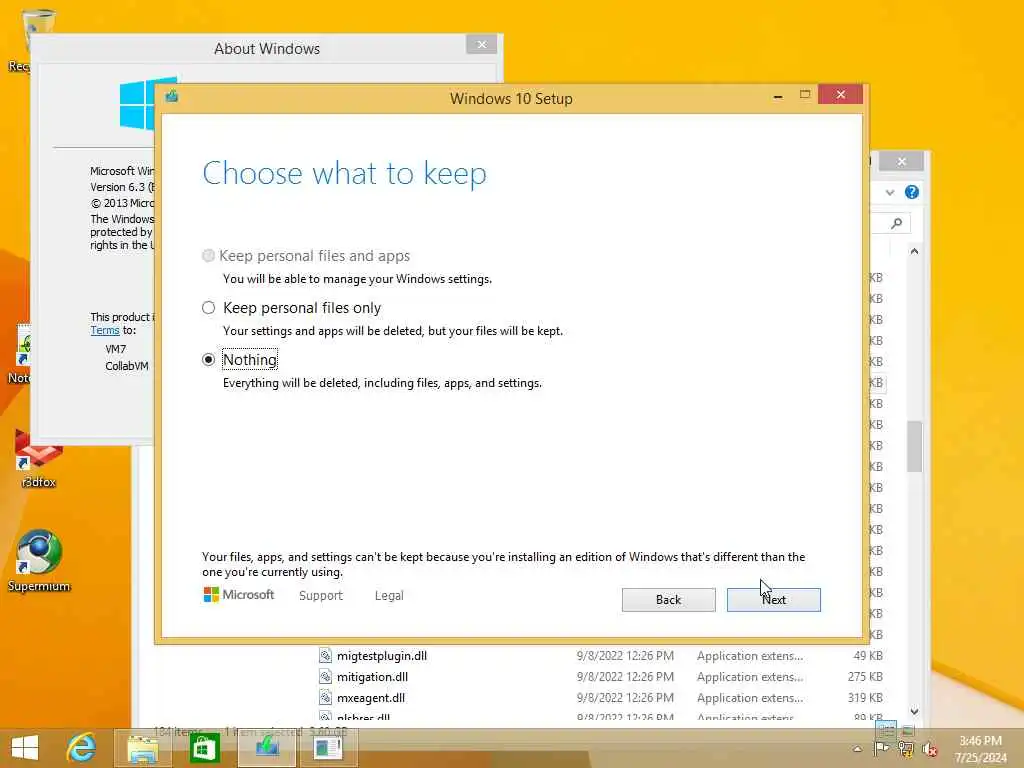This screenshot has width=1024, height=768.
Task: Click Explorer scrollbar up arrow
Action: coord(914,251)
